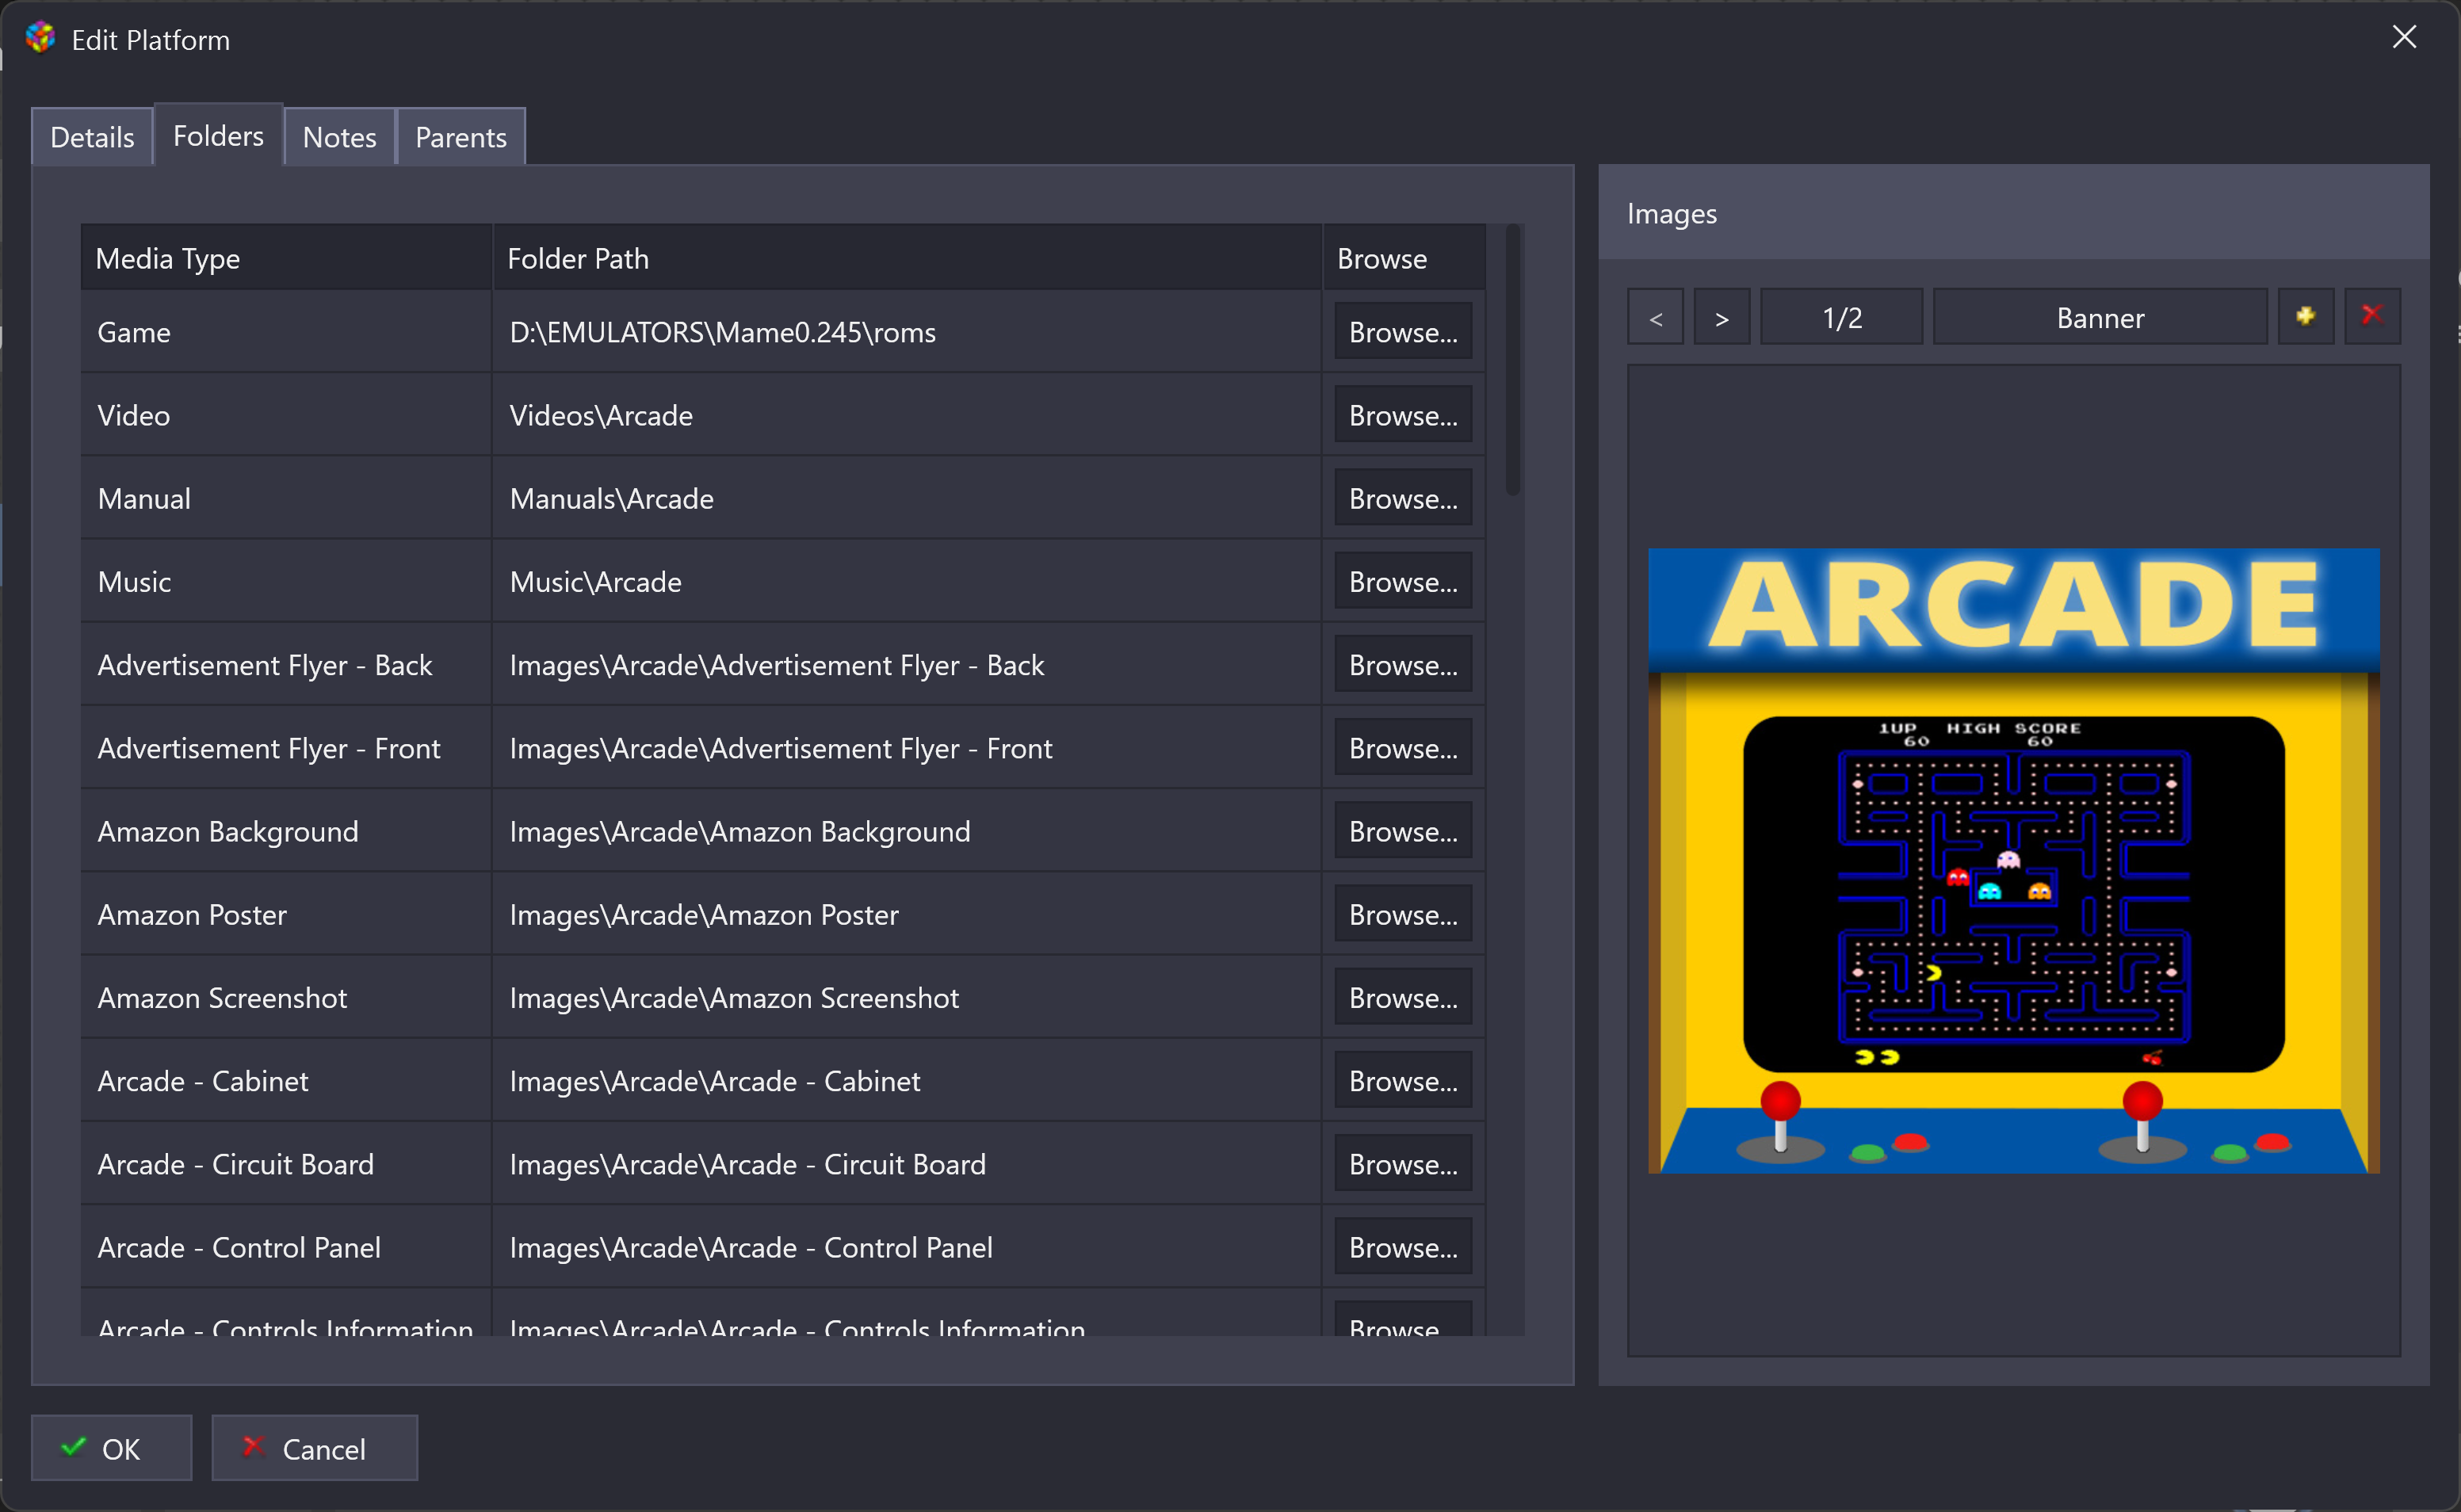The image size is (2461, 1512).
Task: Switch to the Parents tab
Action: [461, 137]
